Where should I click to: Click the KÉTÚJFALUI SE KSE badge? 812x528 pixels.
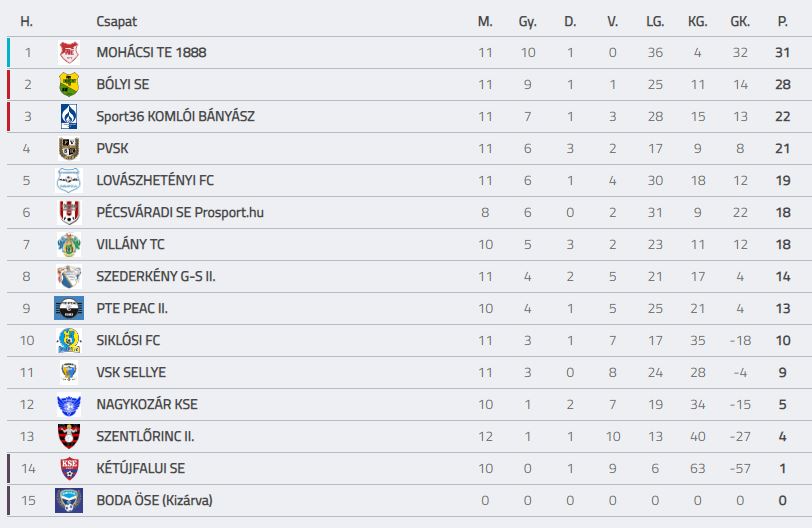[x=69, y=468]
